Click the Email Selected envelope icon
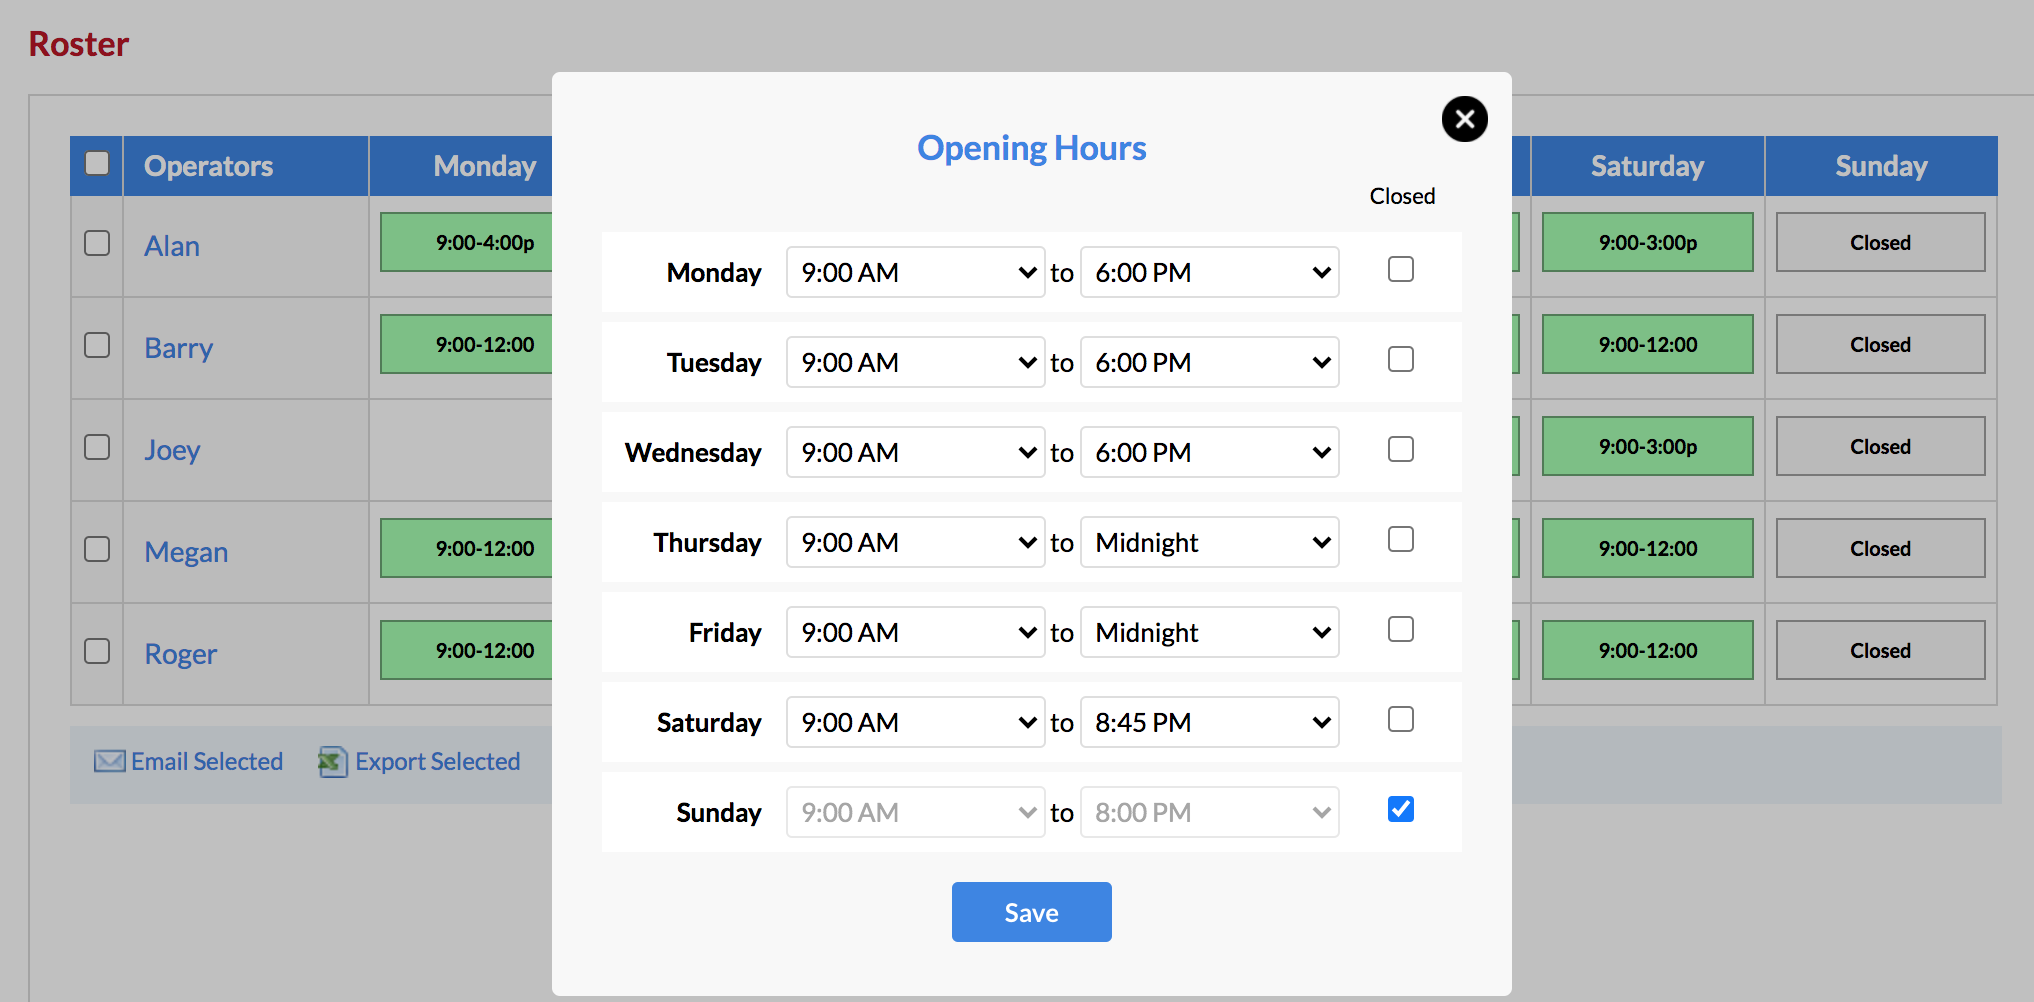This screenshot has width=2034, height=1002. pyautogui.click(x=109, y=762)
